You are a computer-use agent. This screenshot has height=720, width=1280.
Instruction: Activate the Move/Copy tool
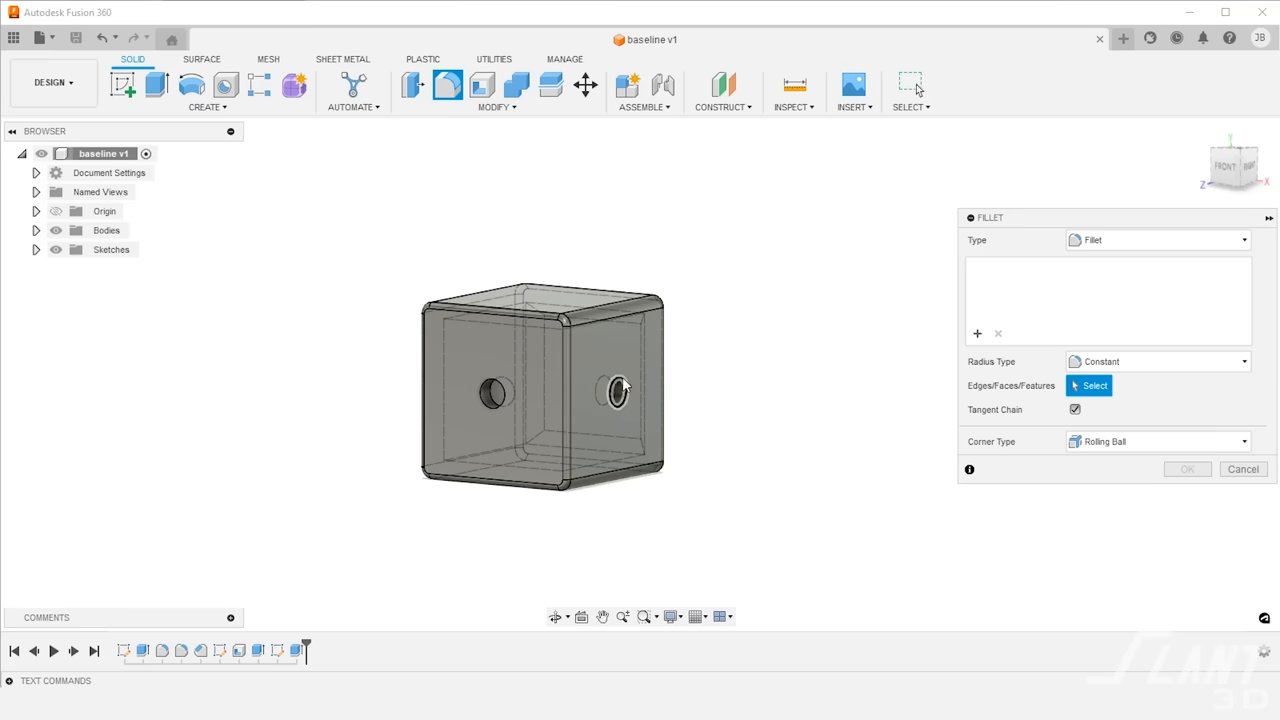point(585,85)
